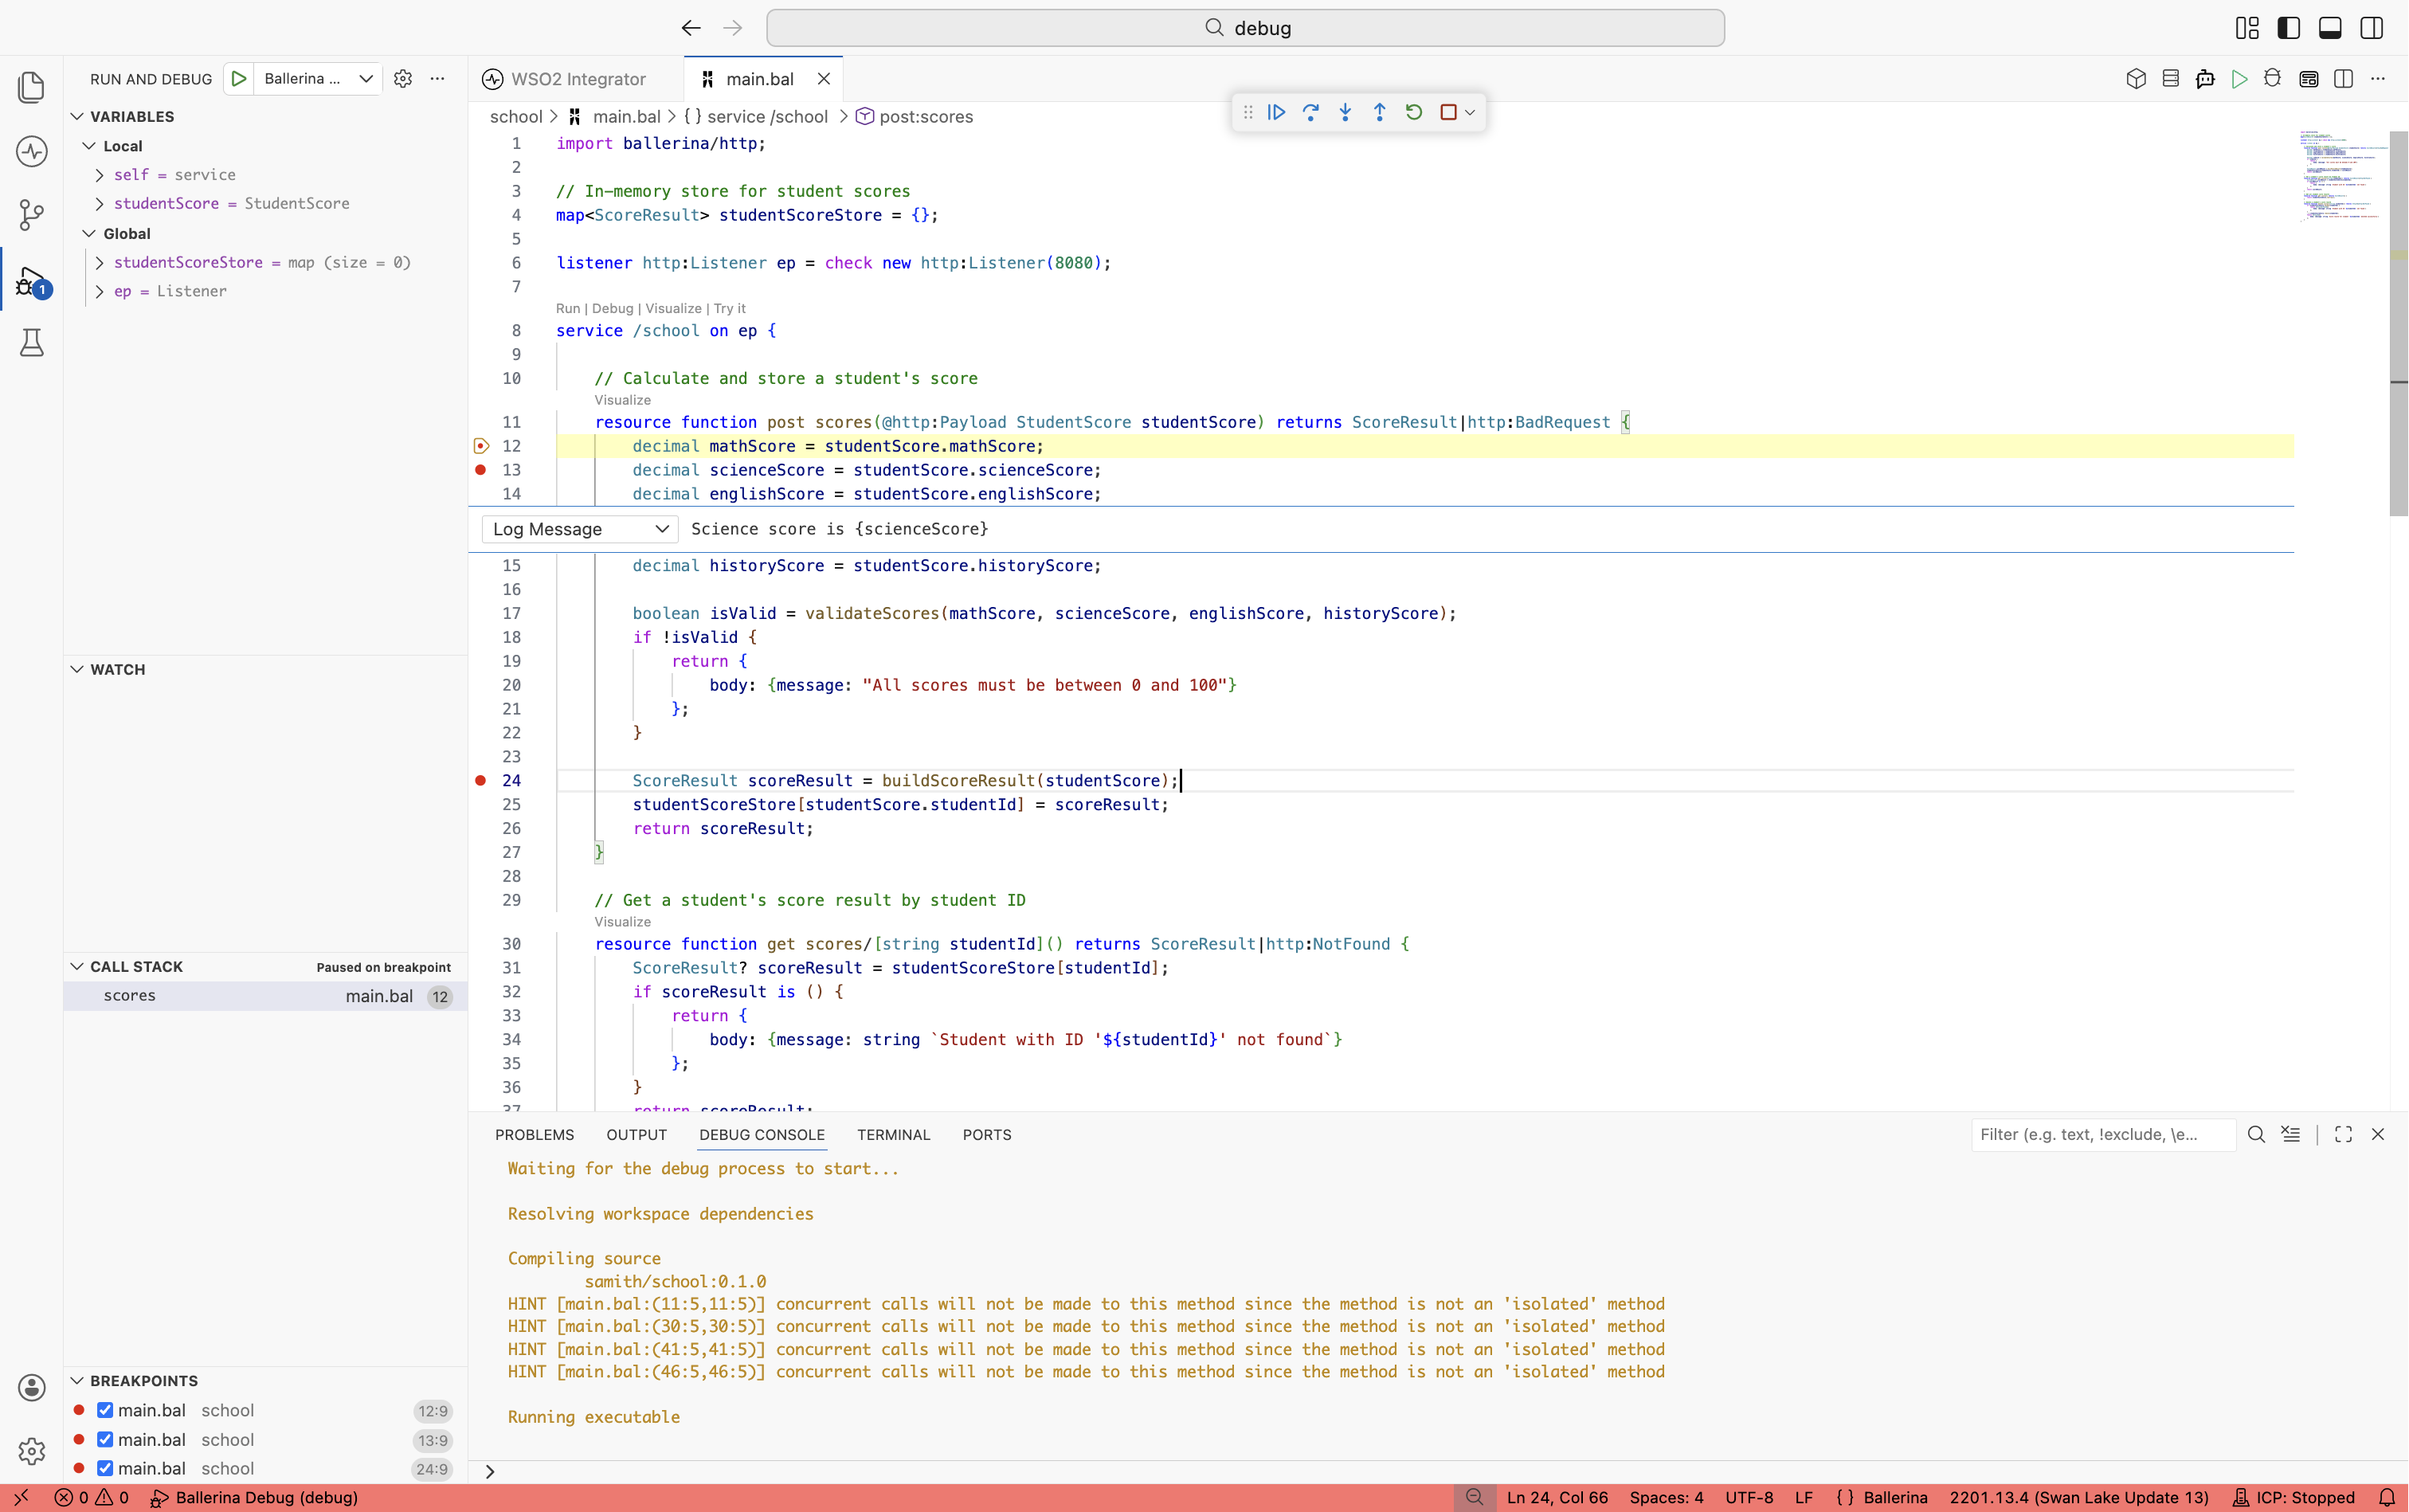Open Accounts icon in activity bar
This screenshot has height=1512, width=2409.
(31, 1387)
